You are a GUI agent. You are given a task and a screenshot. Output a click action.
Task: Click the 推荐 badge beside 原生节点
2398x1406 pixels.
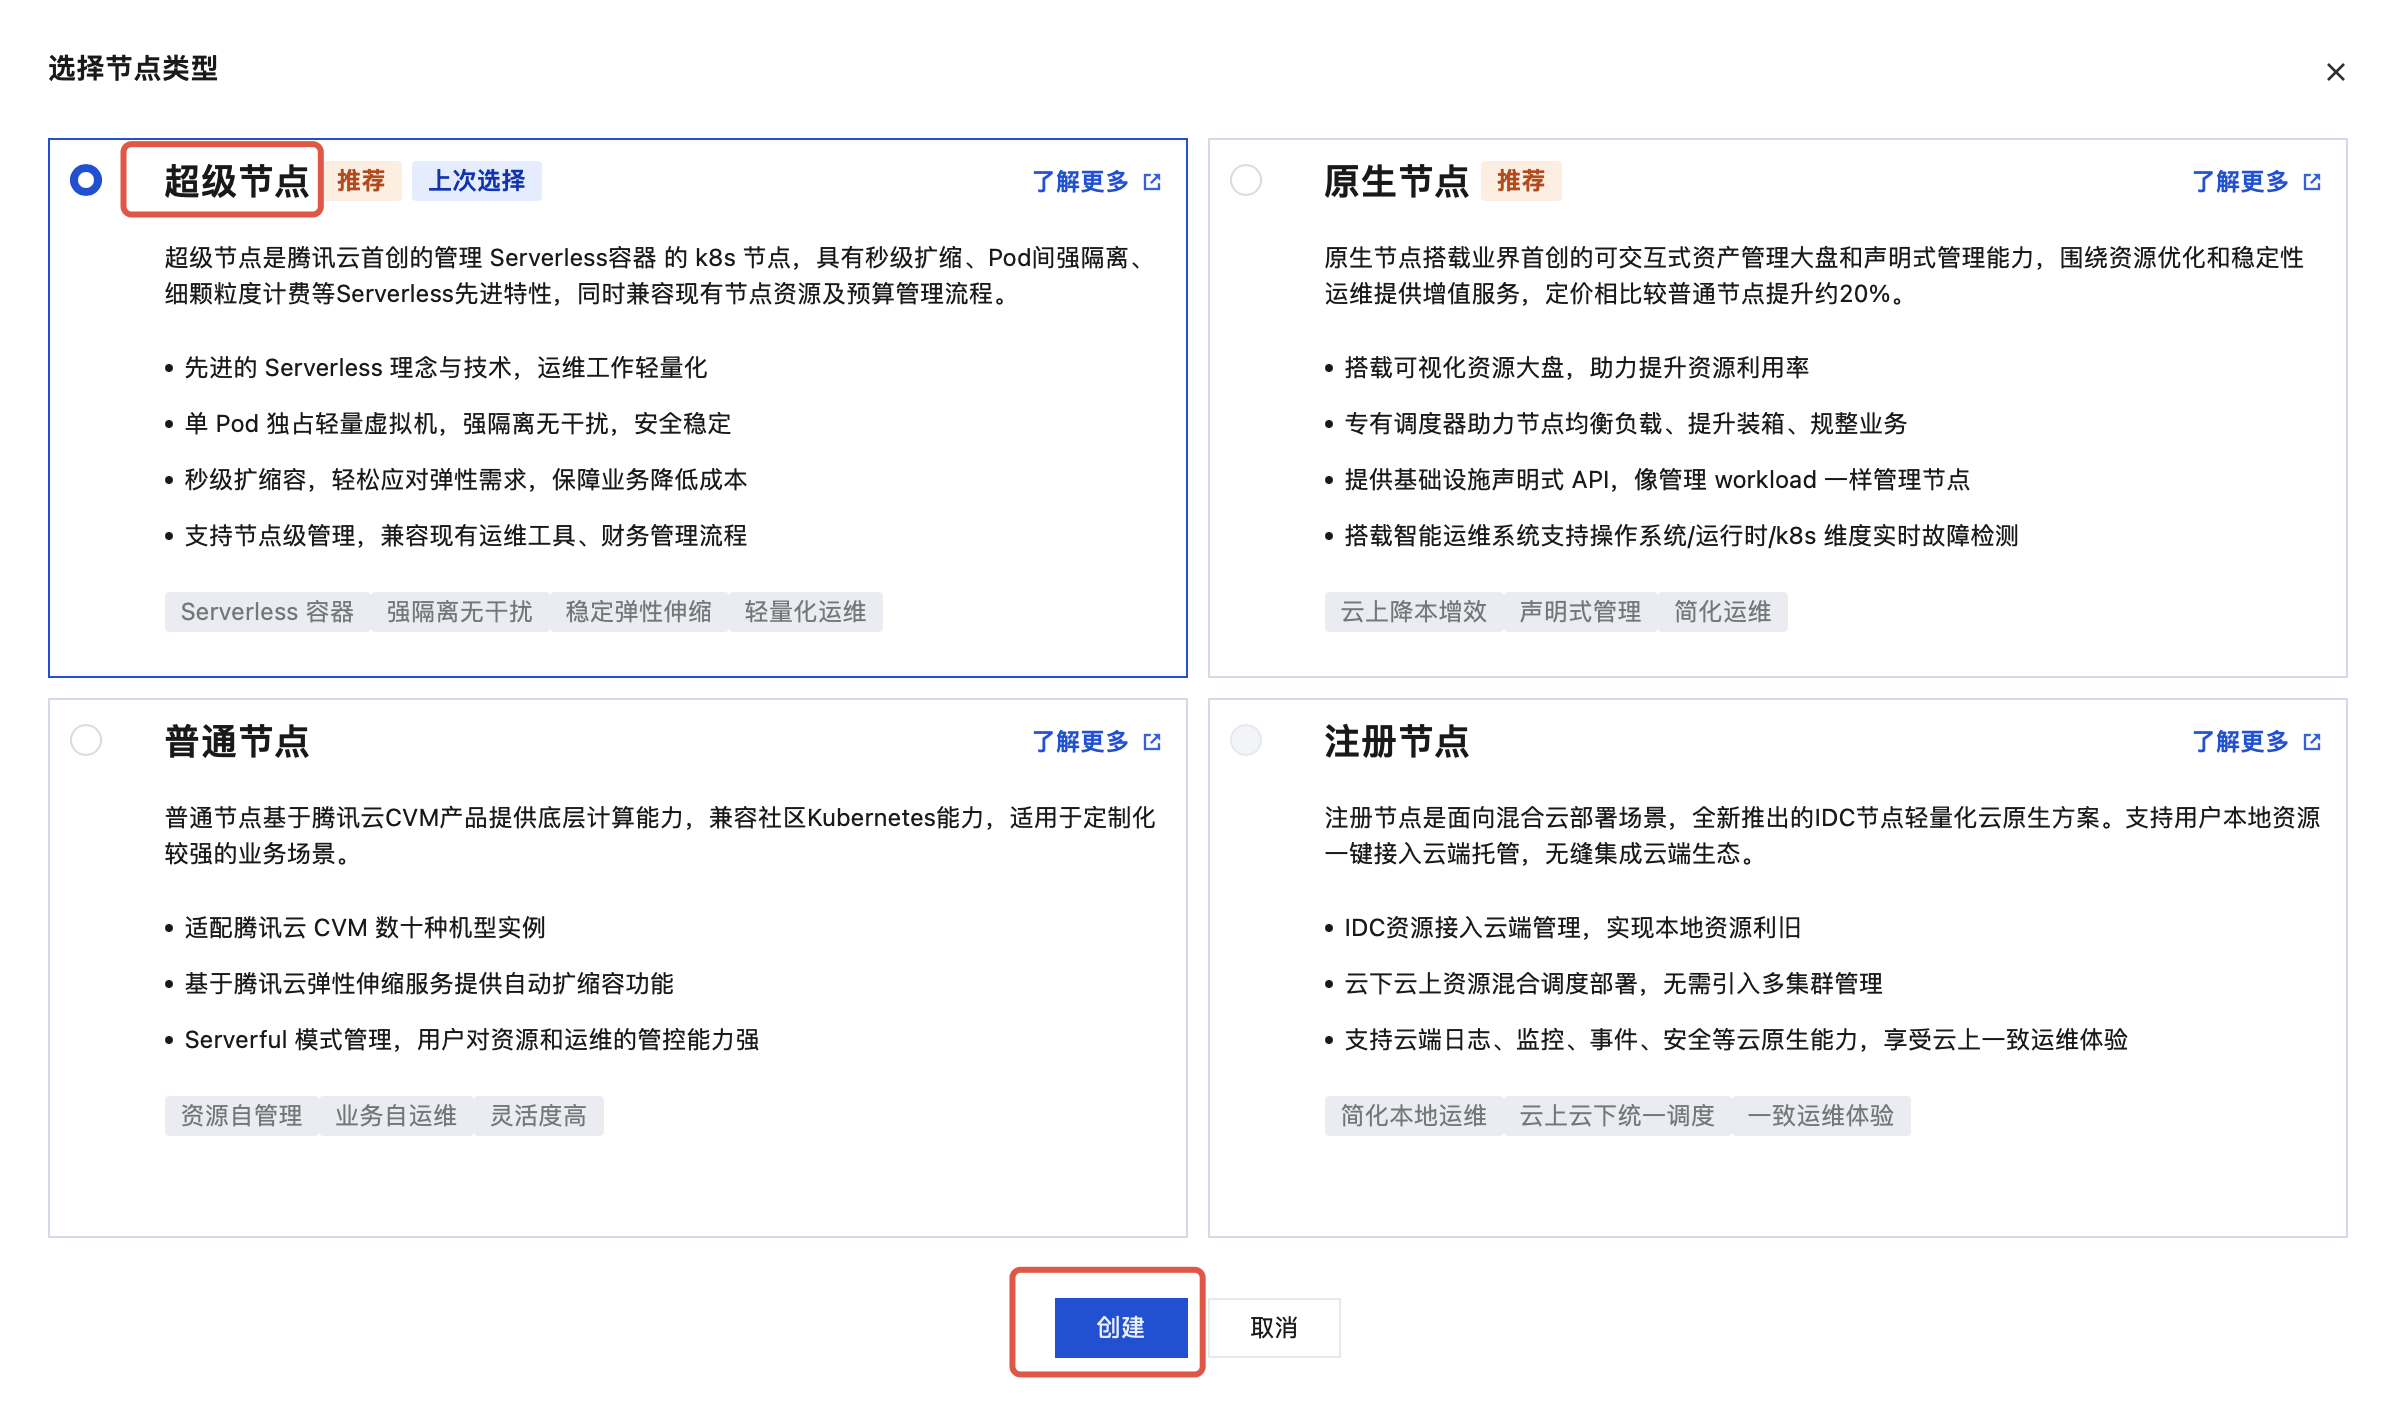click(1520, 181)
